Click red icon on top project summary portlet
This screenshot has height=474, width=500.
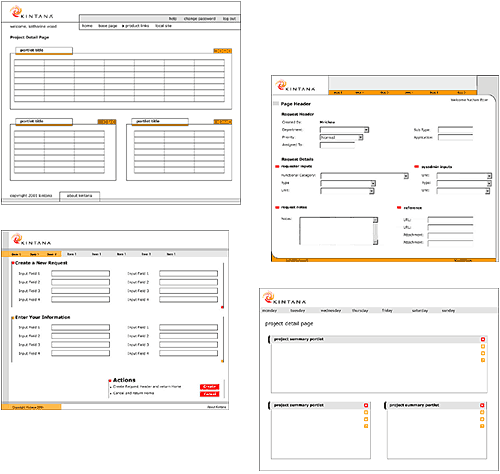[483, 339]
